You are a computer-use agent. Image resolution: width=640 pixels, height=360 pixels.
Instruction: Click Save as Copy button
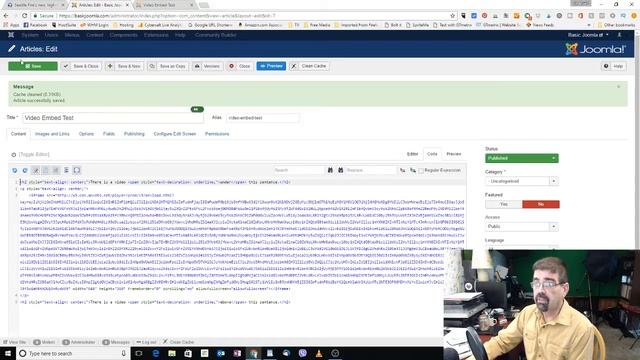tap(167, 66)
